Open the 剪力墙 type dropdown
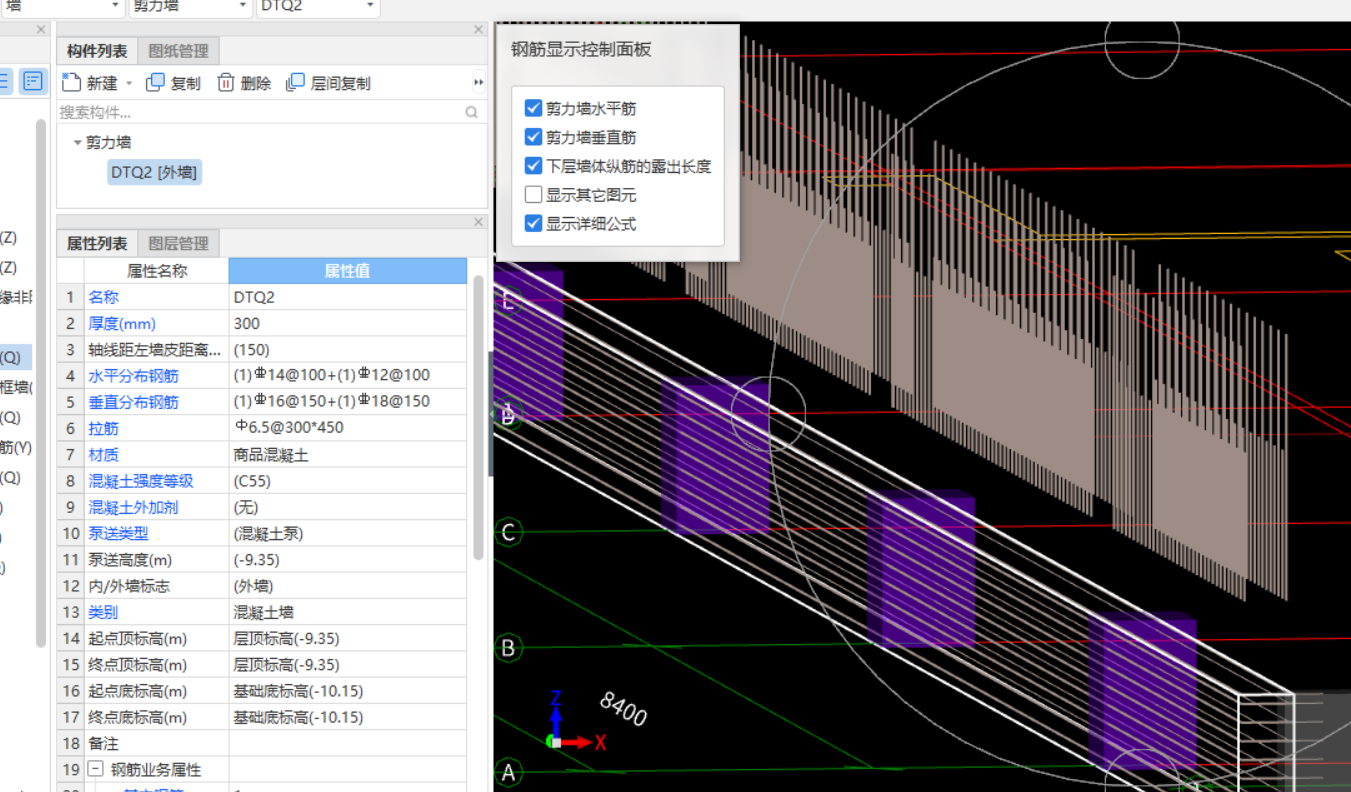 coord(242,6)
